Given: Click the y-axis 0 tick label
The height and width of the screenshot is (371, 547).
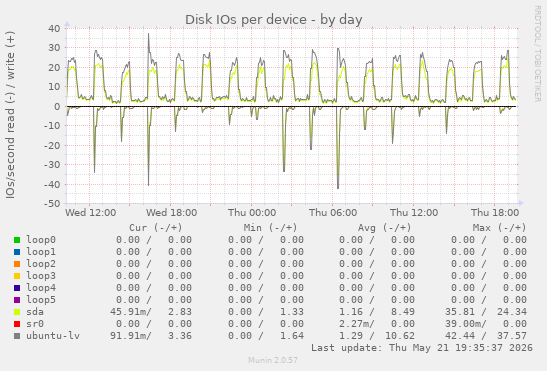Looking at the screenshot, I should click(x=57, y=106).
